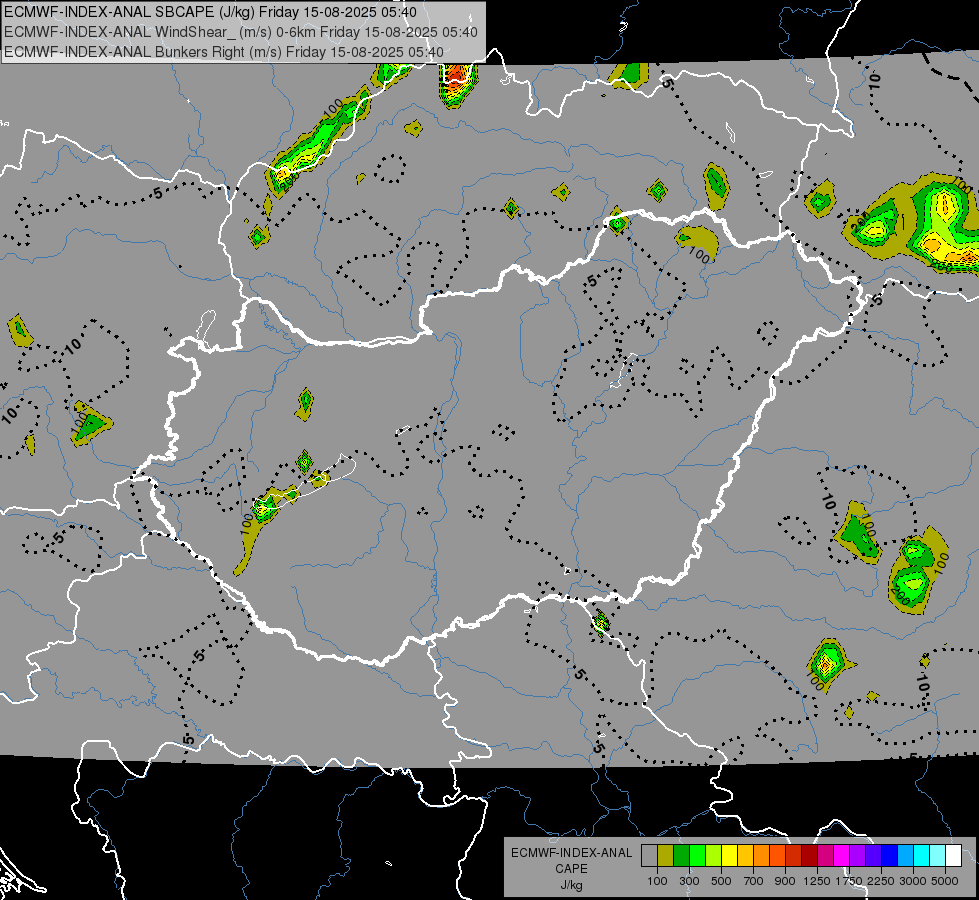Select the bright green swatch after 300
Screen dimensions: 979x900
pyautogui.click(x=697, y=856)
